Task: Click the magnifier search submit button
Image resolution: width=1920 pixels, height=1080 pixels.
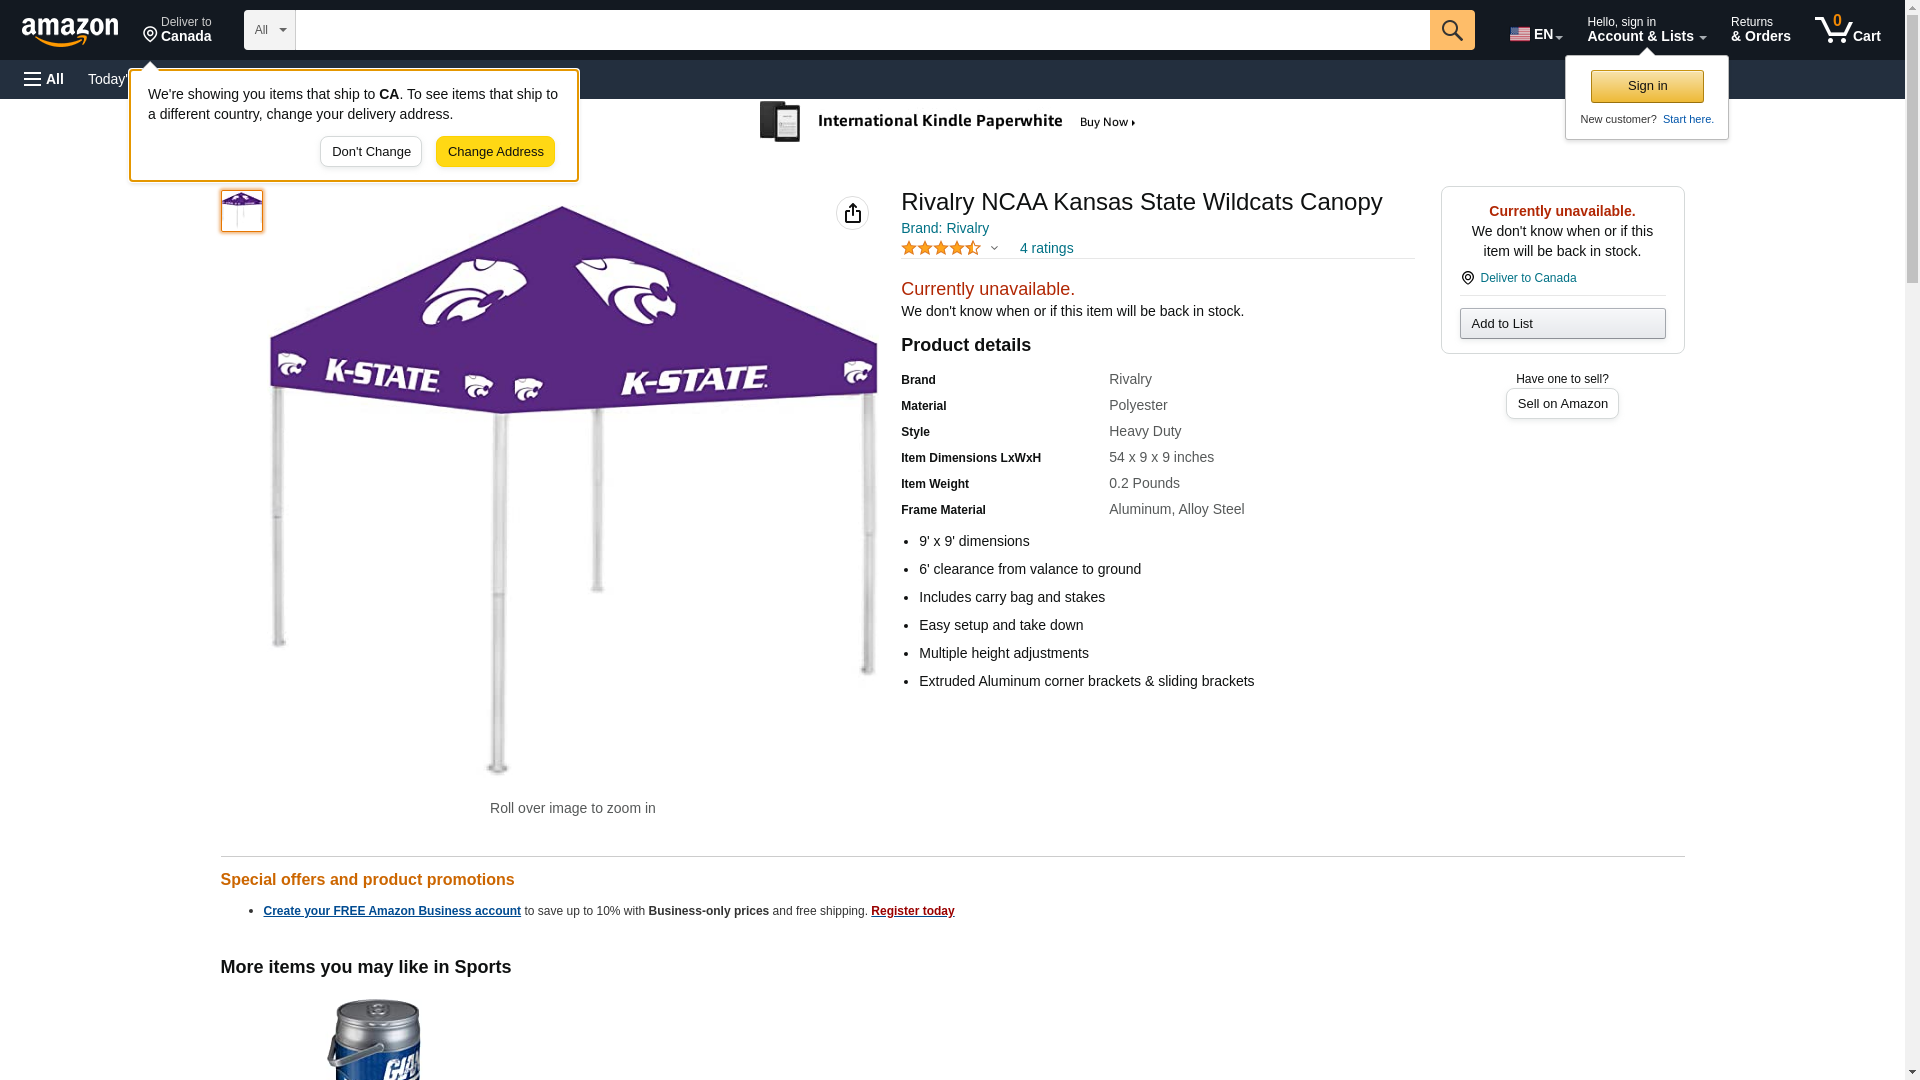Action: pos(1452,30)
